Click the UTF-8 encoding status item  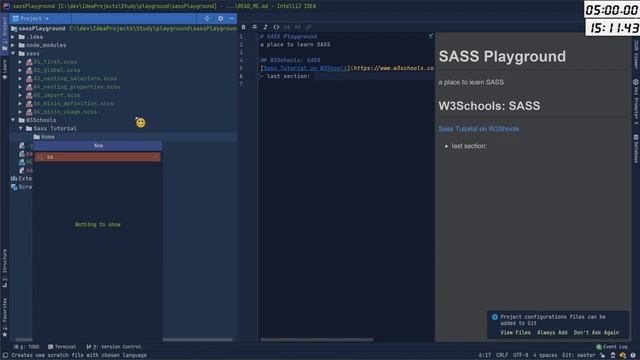tap(520, 356)
